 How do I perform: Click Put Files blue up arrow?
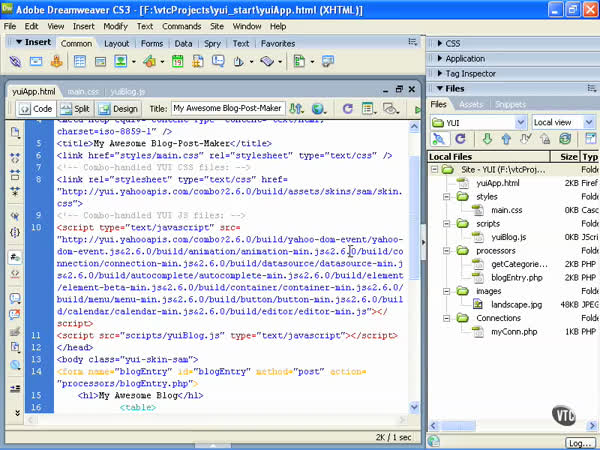point(507,139)
